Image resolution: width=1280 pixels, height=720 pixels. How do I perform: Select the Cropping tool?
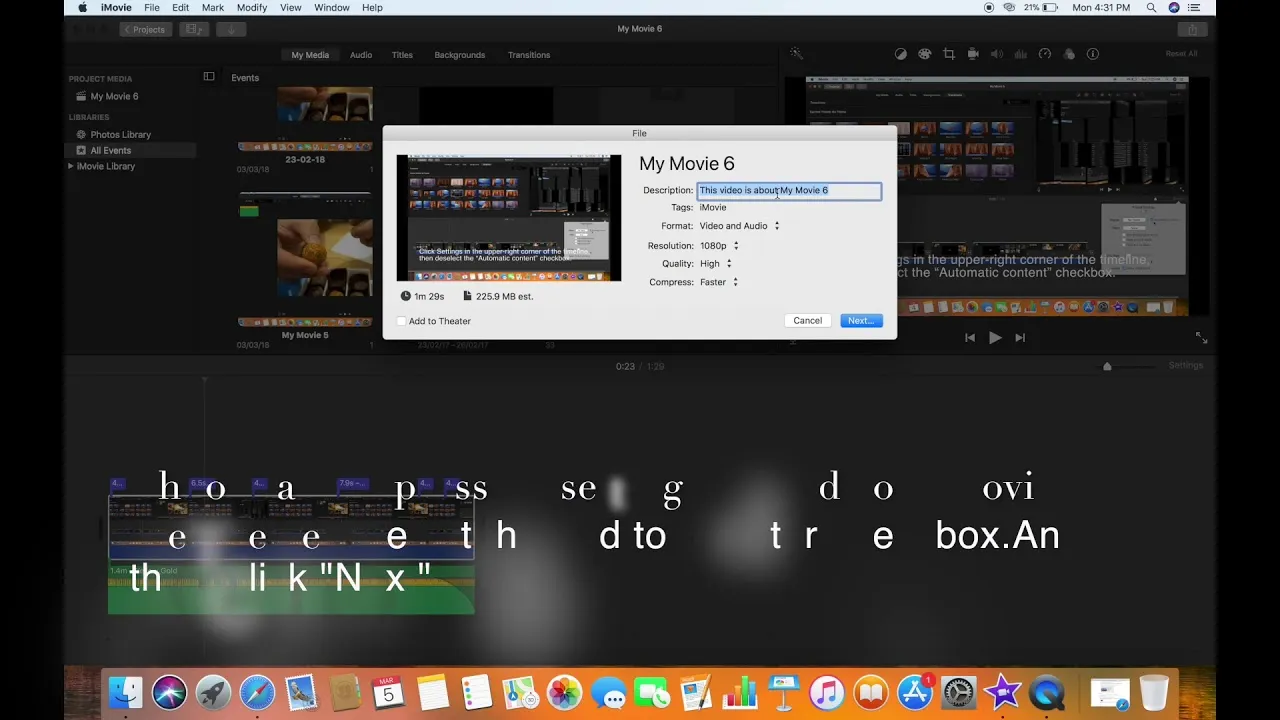(949, 54)
